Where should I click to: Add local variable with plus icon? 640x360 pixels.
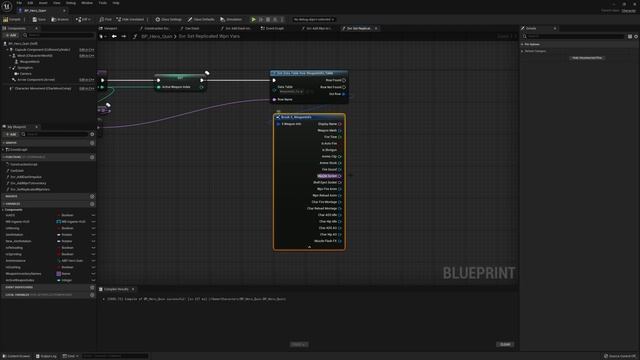[x=92, y=295]
